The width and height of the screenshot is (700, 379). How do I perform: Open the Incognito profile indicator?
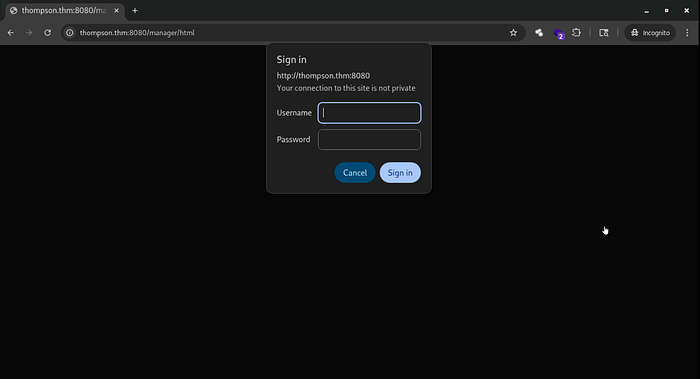click(650, 33)
